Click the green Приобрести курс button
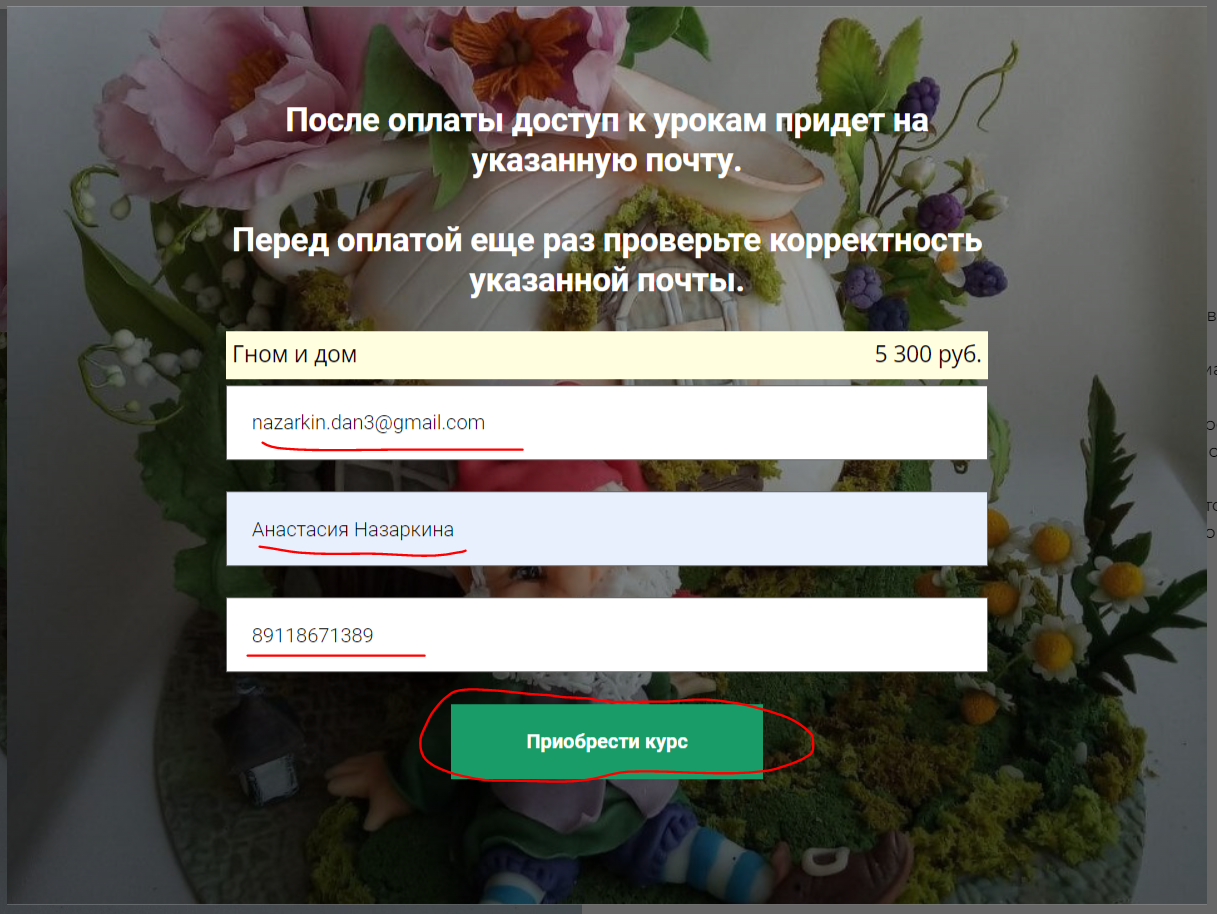 point(607,742)
